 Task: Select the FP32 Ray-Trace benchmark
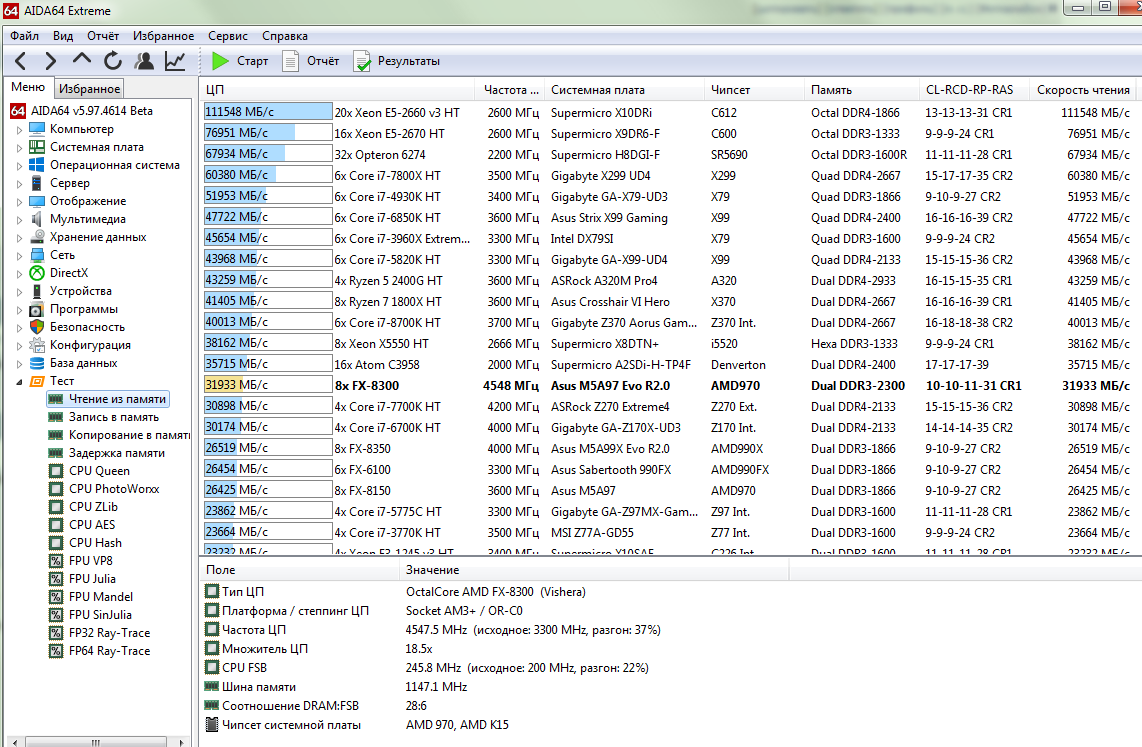(109, 633)
